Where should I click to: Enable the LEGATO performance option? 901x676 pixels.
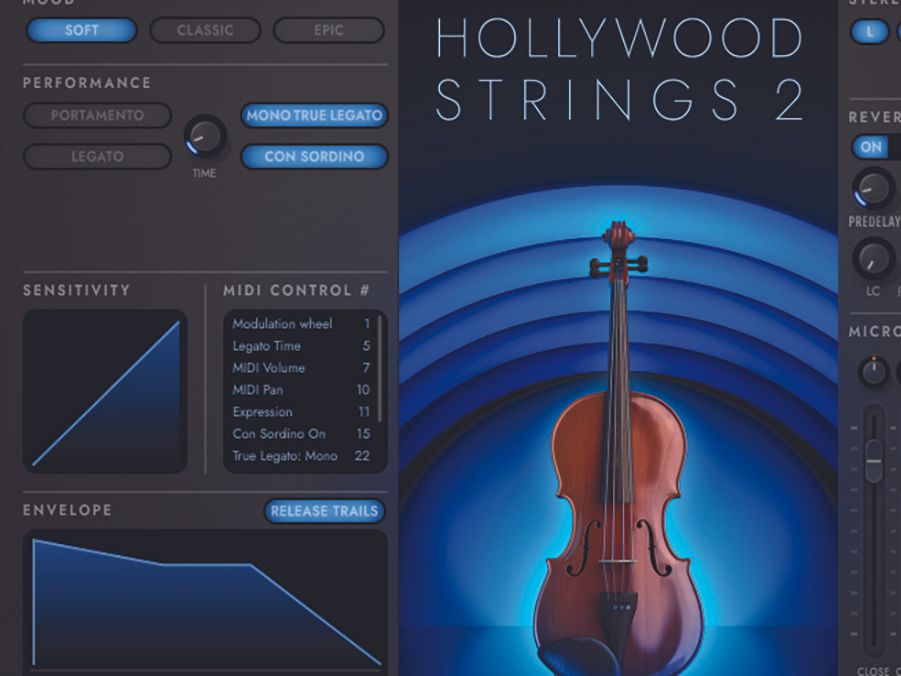[x=97, y=156]
